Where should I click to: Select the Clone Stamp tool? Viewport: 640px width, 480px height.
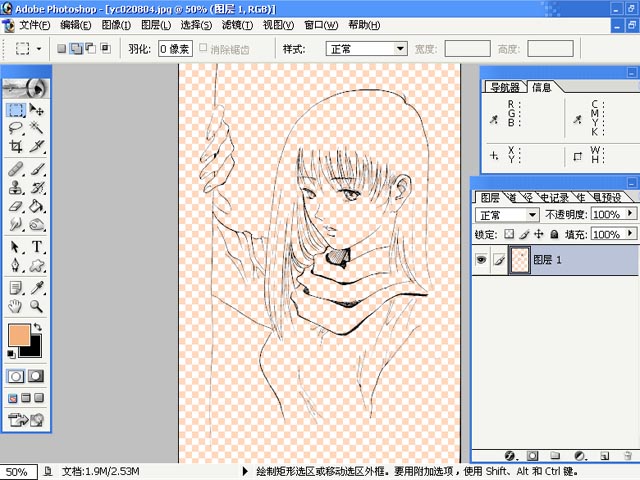(16, 188)
